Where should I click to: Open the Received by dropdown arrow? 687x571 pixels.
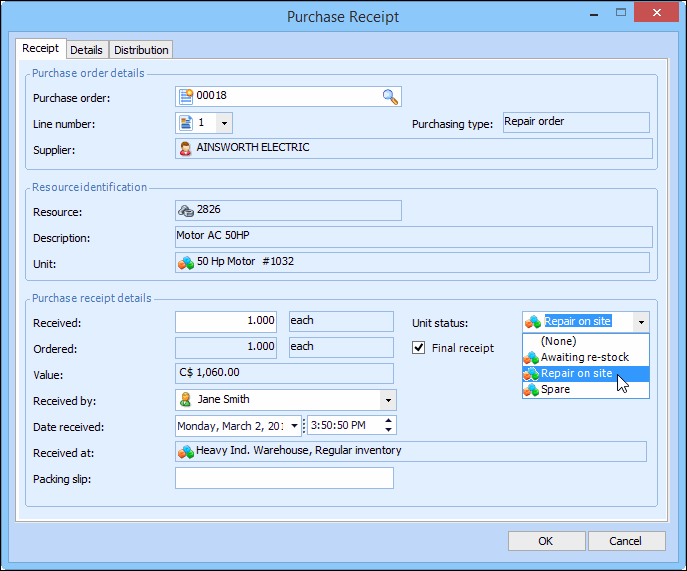click(387, 400)
